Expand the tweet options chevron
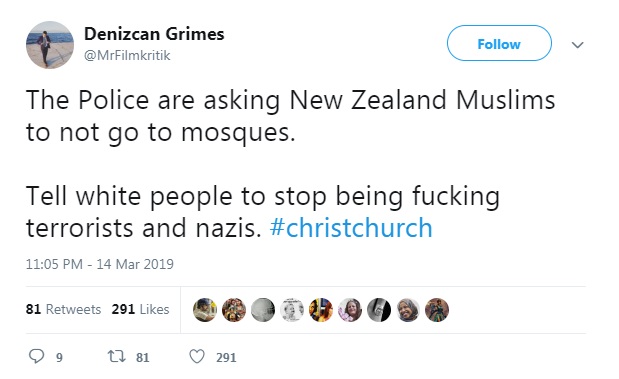Image resolution: width=619 pixels, height=379 pixels. (x=578, y=45)
